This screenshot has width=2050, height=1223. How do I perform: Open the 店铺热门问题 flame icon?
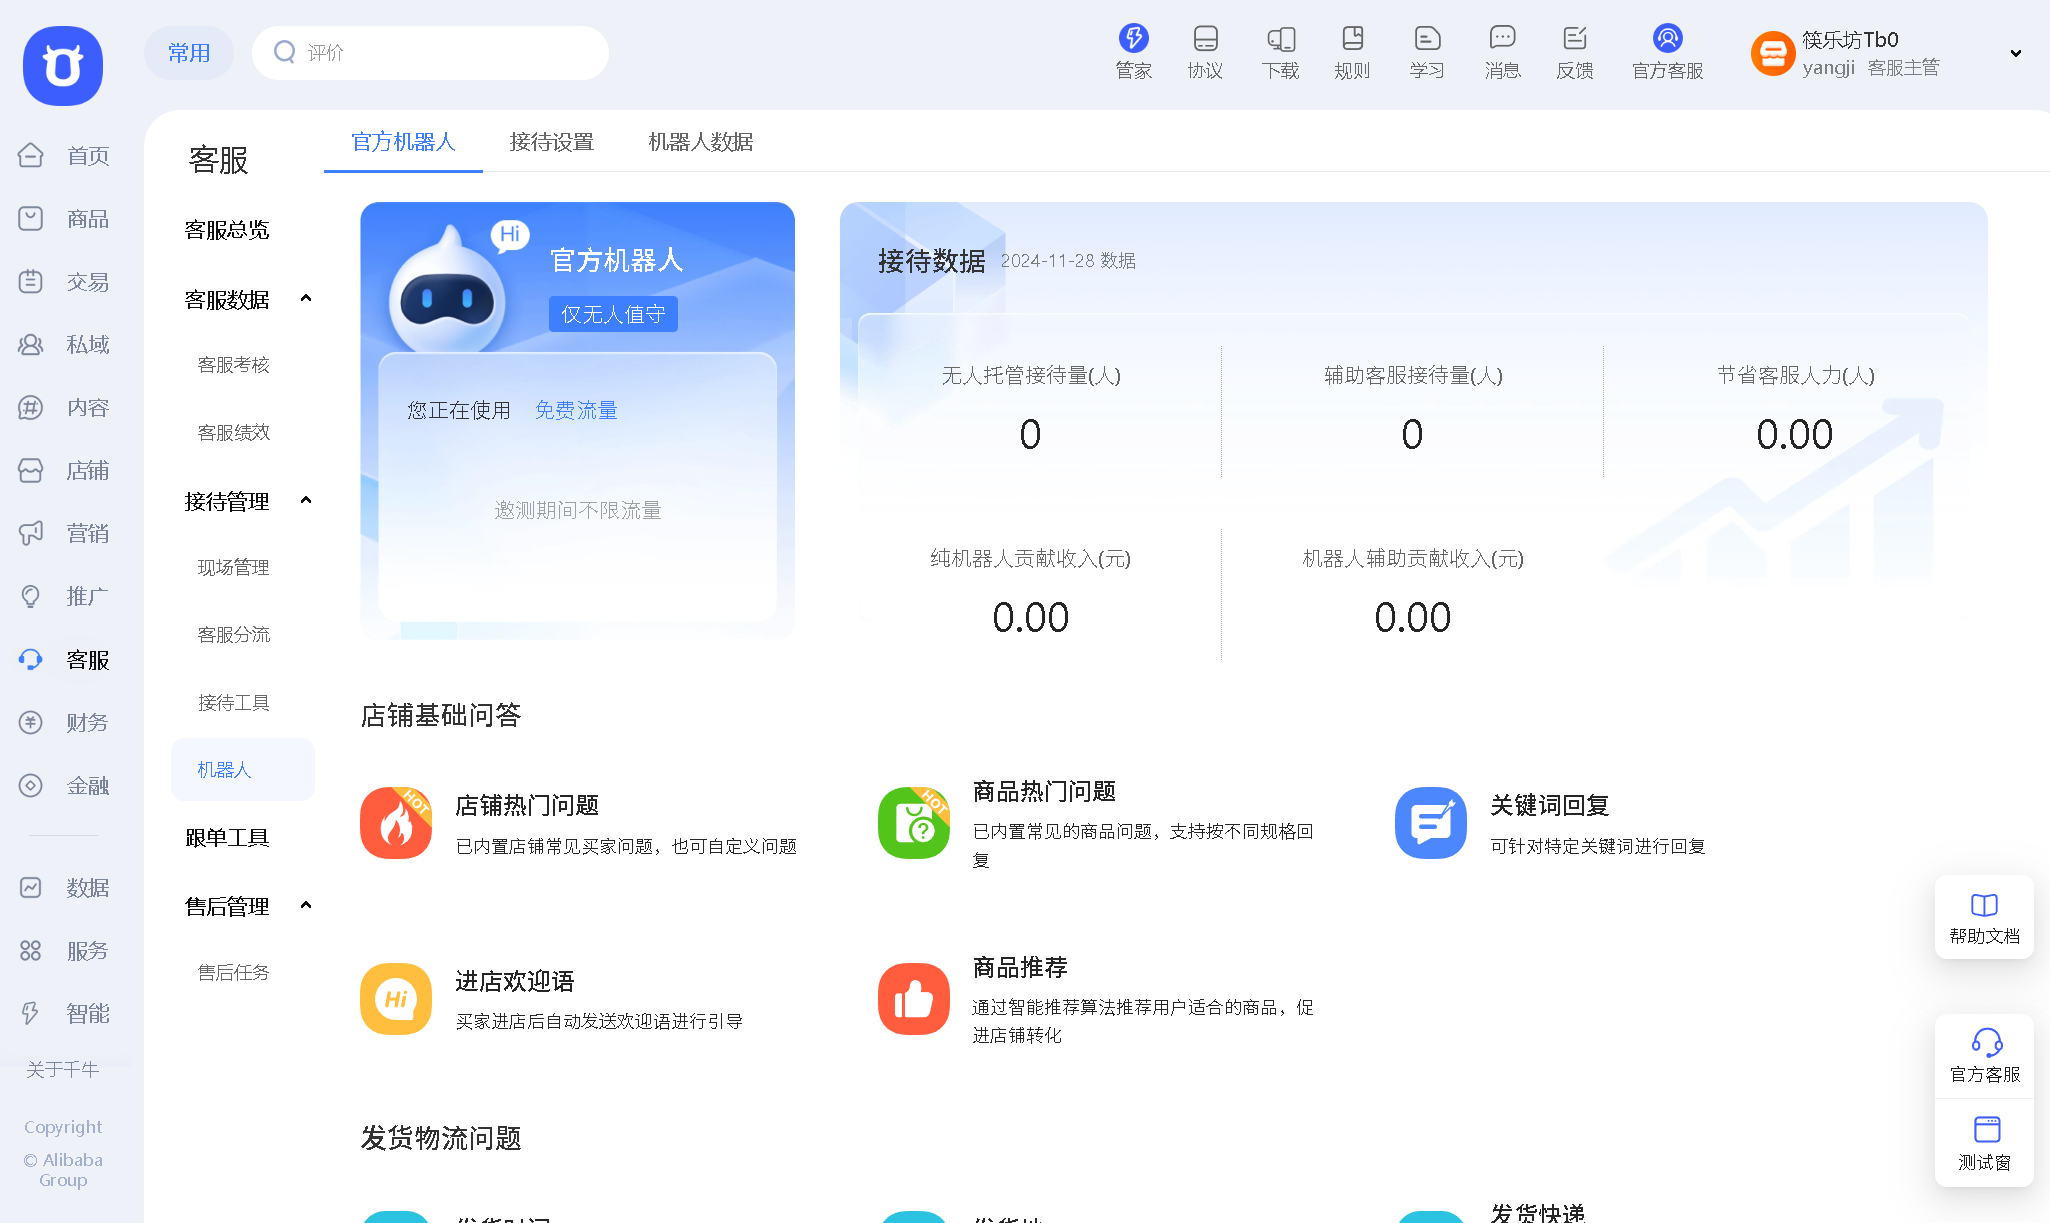pyautogui.click(x=396, y=823)
